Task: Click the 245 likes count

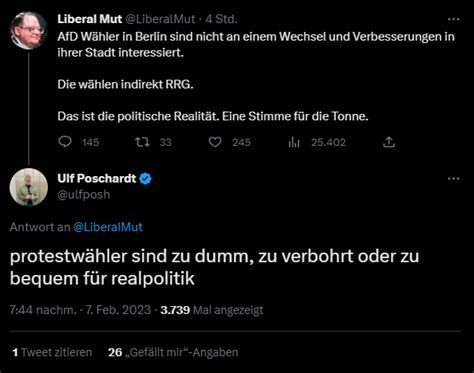Action: (241, 143)
